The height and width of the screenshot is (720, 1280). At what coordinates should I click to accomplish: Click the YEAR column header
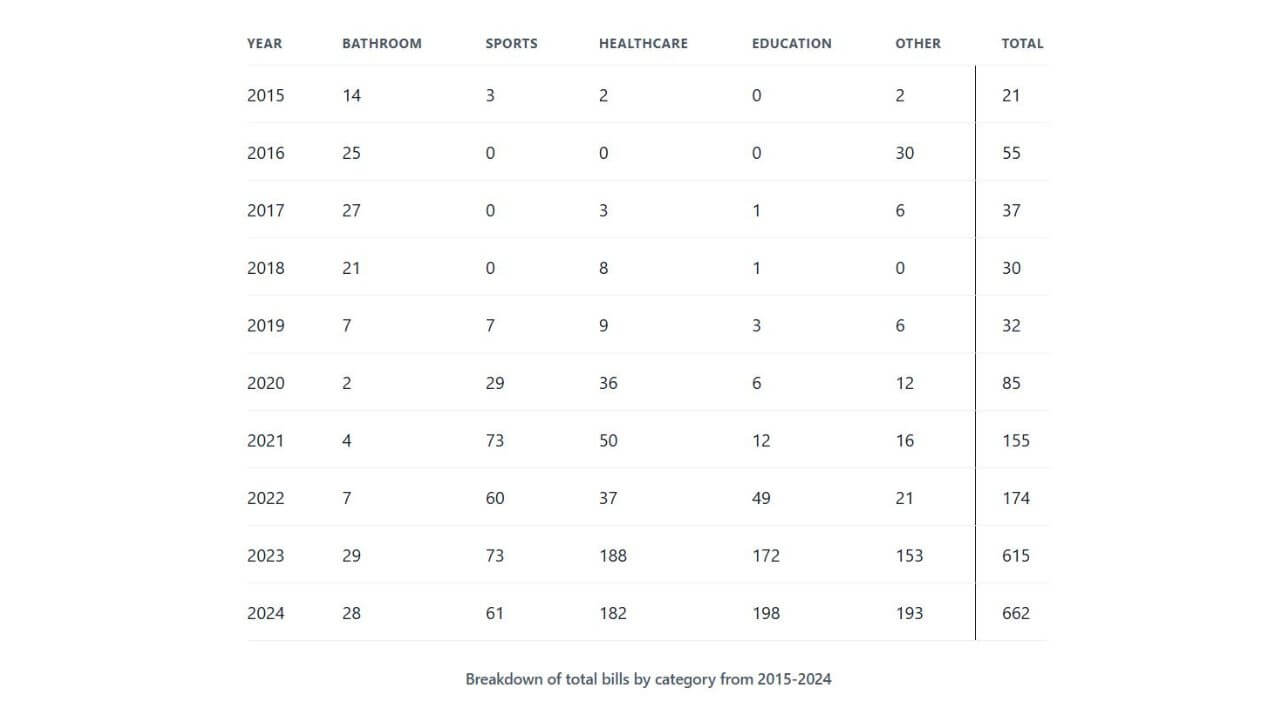[265, 43]
